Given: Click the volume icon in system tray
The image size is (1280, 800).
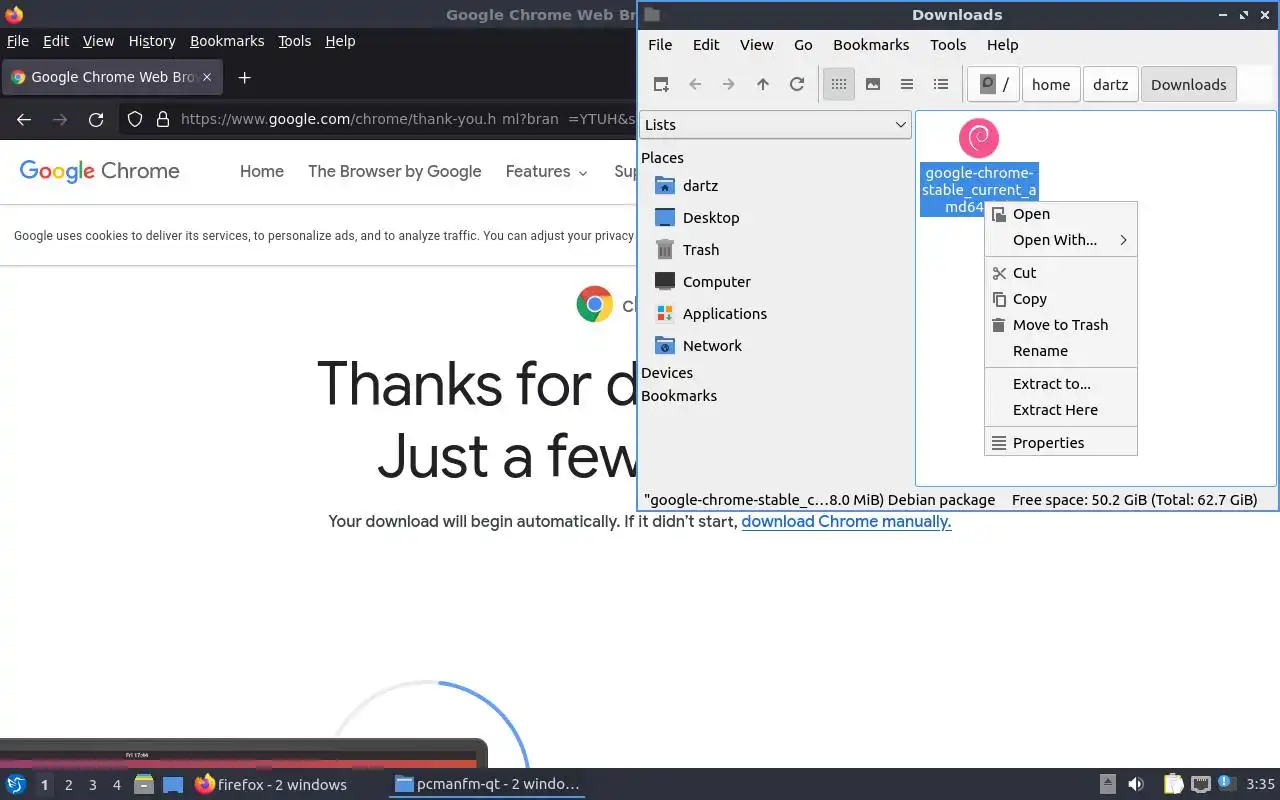Looking at the screenshot, I should point(1135,784).
